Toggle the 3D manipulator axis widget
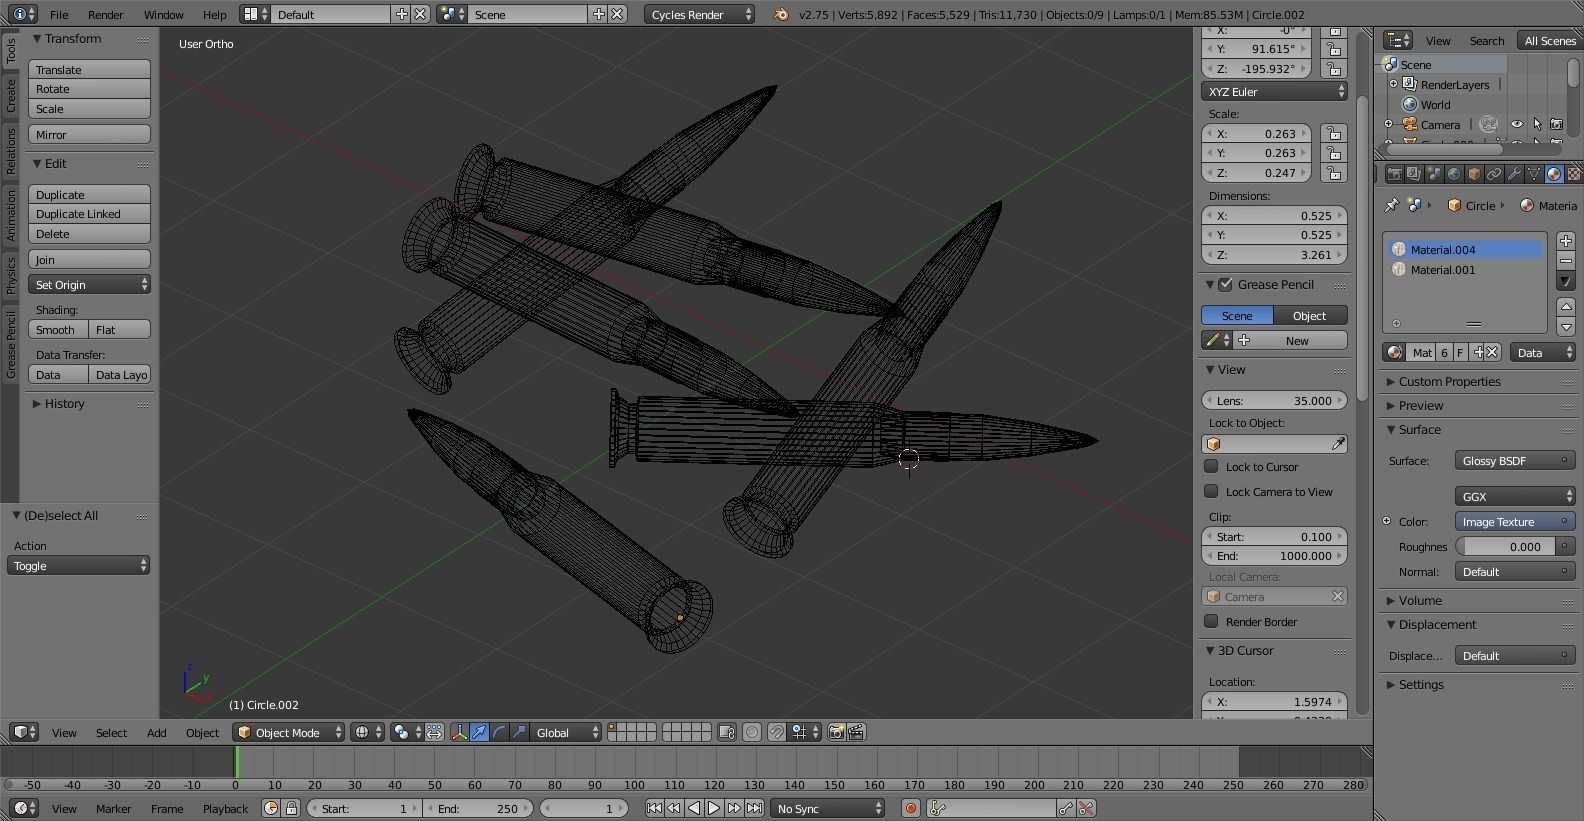The width and height of the screenshot is (1584, 821). tap(459, 733)
